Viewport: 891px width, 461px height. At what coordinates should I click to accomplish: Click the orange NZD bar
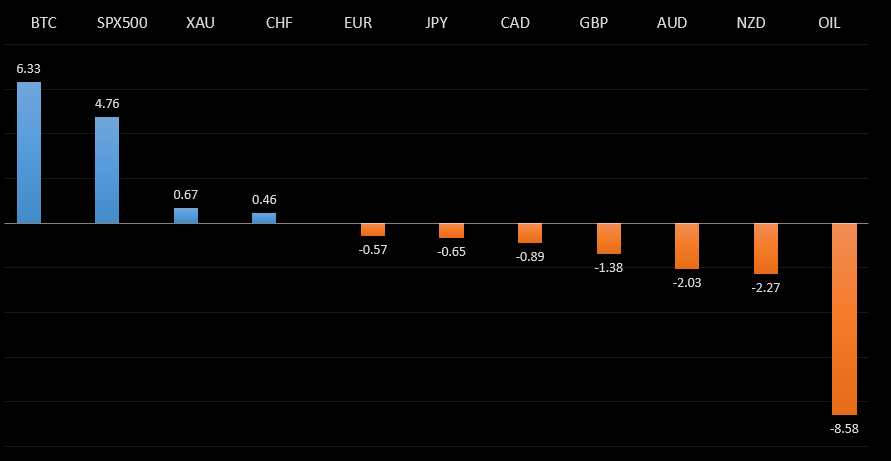(x=765, y=248)
